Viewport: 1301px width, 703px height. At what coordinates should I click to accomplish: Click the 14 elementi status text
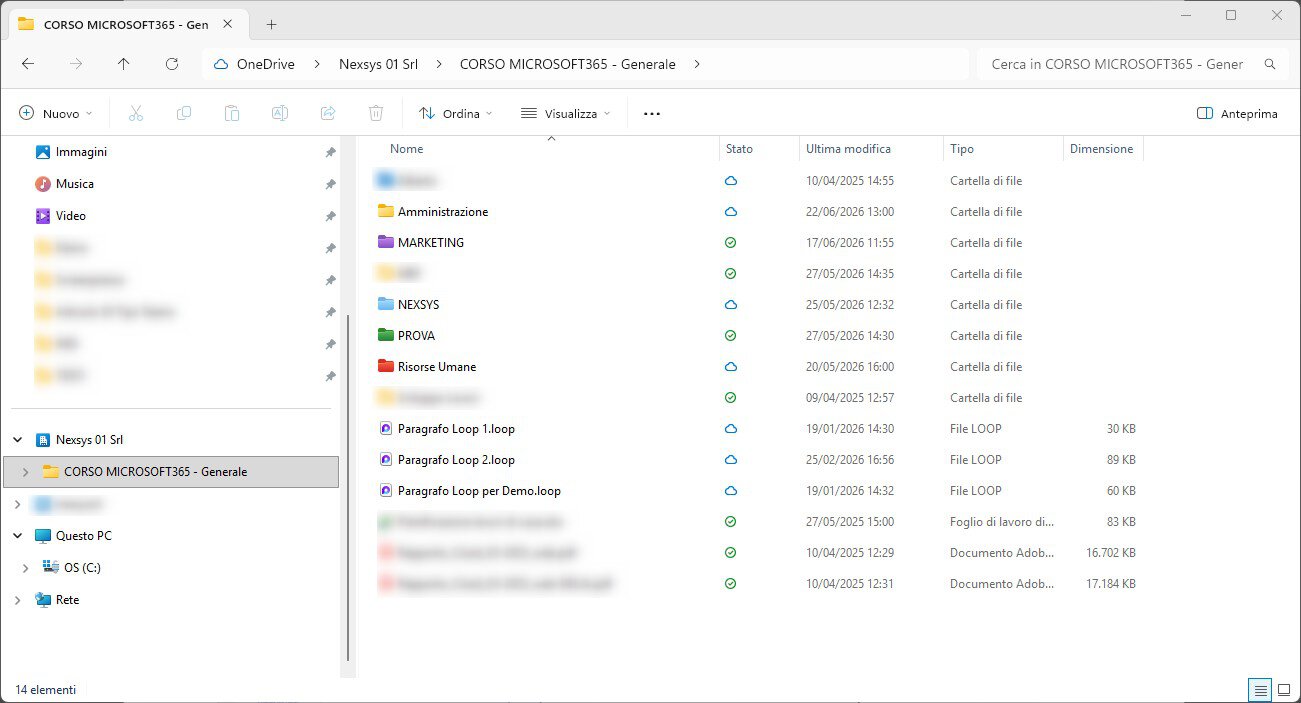[45, 690]
